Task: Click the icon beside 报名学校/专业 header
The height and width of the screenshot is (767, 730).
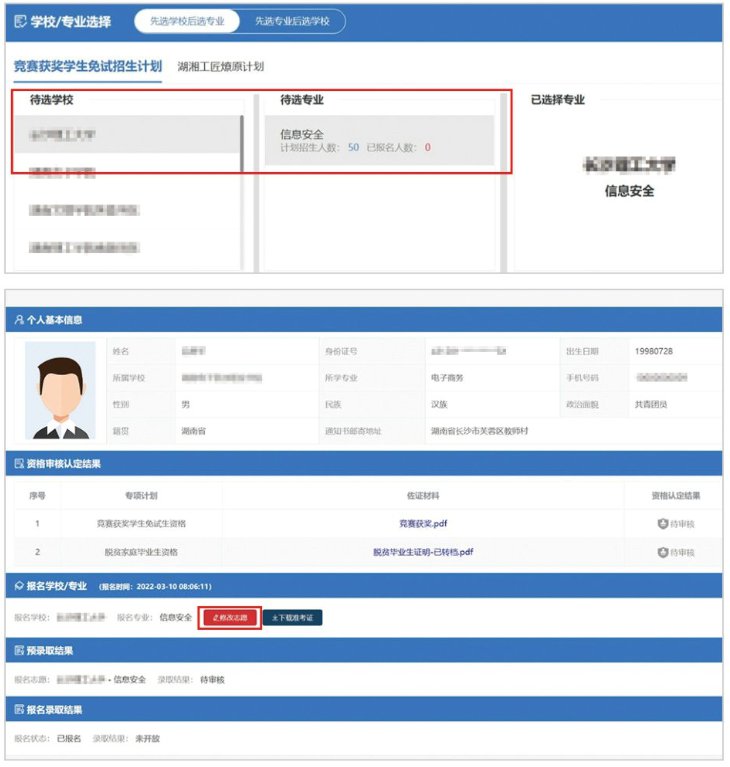Action: (x=19, y=586)
